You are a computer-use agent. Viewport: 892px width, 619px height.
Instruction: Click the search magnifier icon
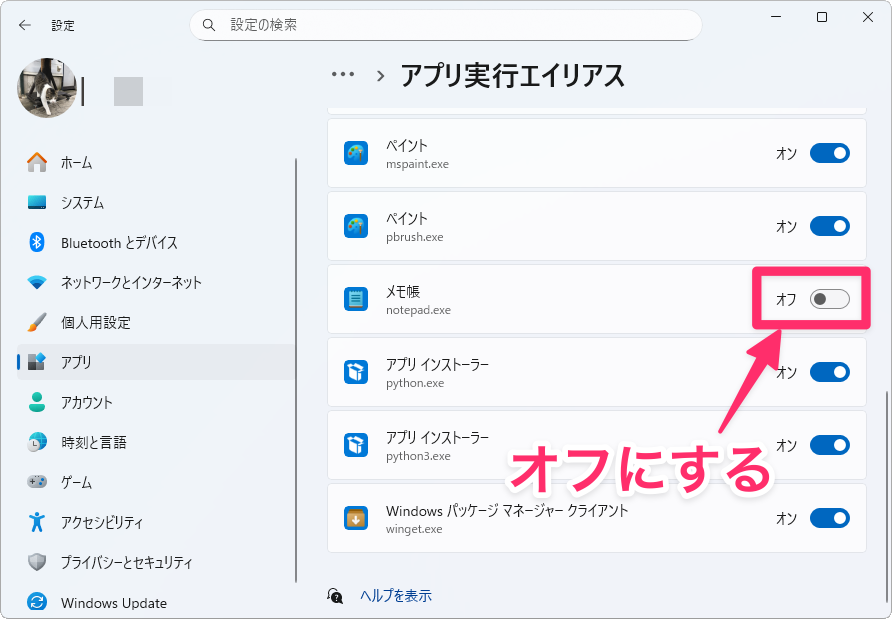click(209, 25)
